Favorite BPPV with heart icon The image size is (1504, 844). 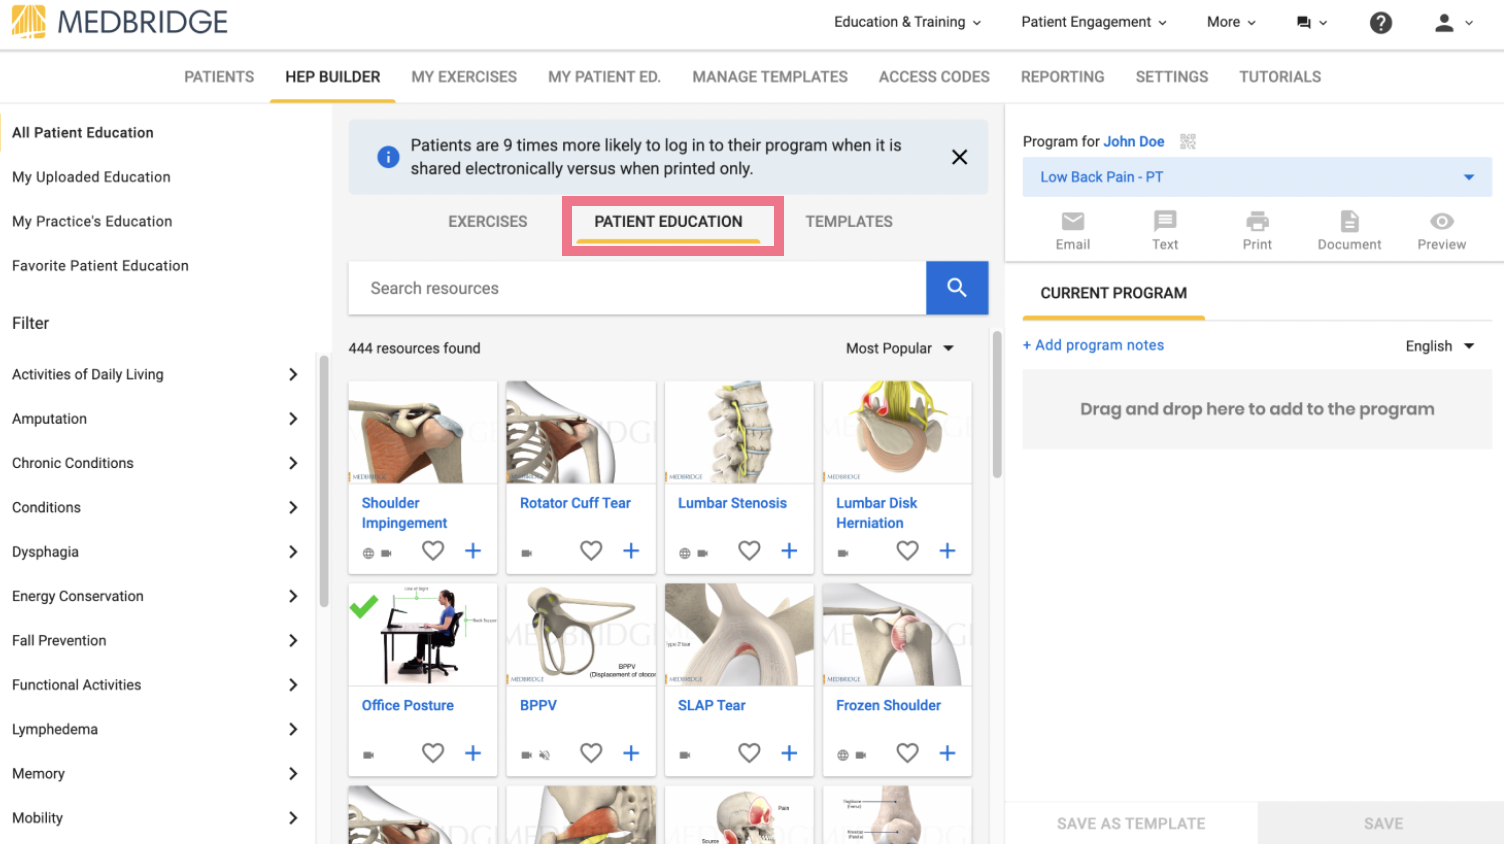click(x=591, y=753)
